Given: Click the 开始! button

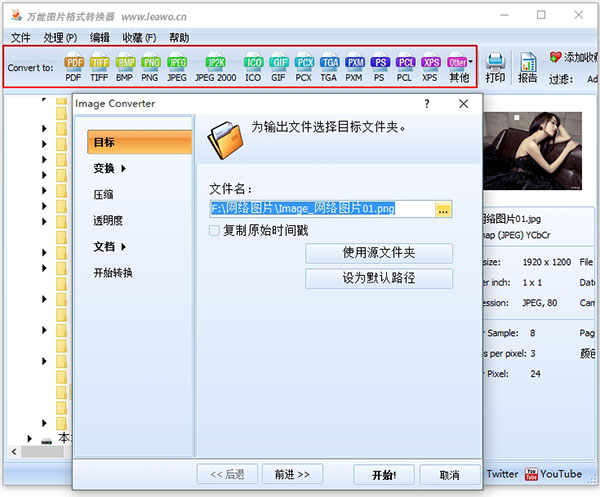Looking at the screenshot, I should [384, 475].
